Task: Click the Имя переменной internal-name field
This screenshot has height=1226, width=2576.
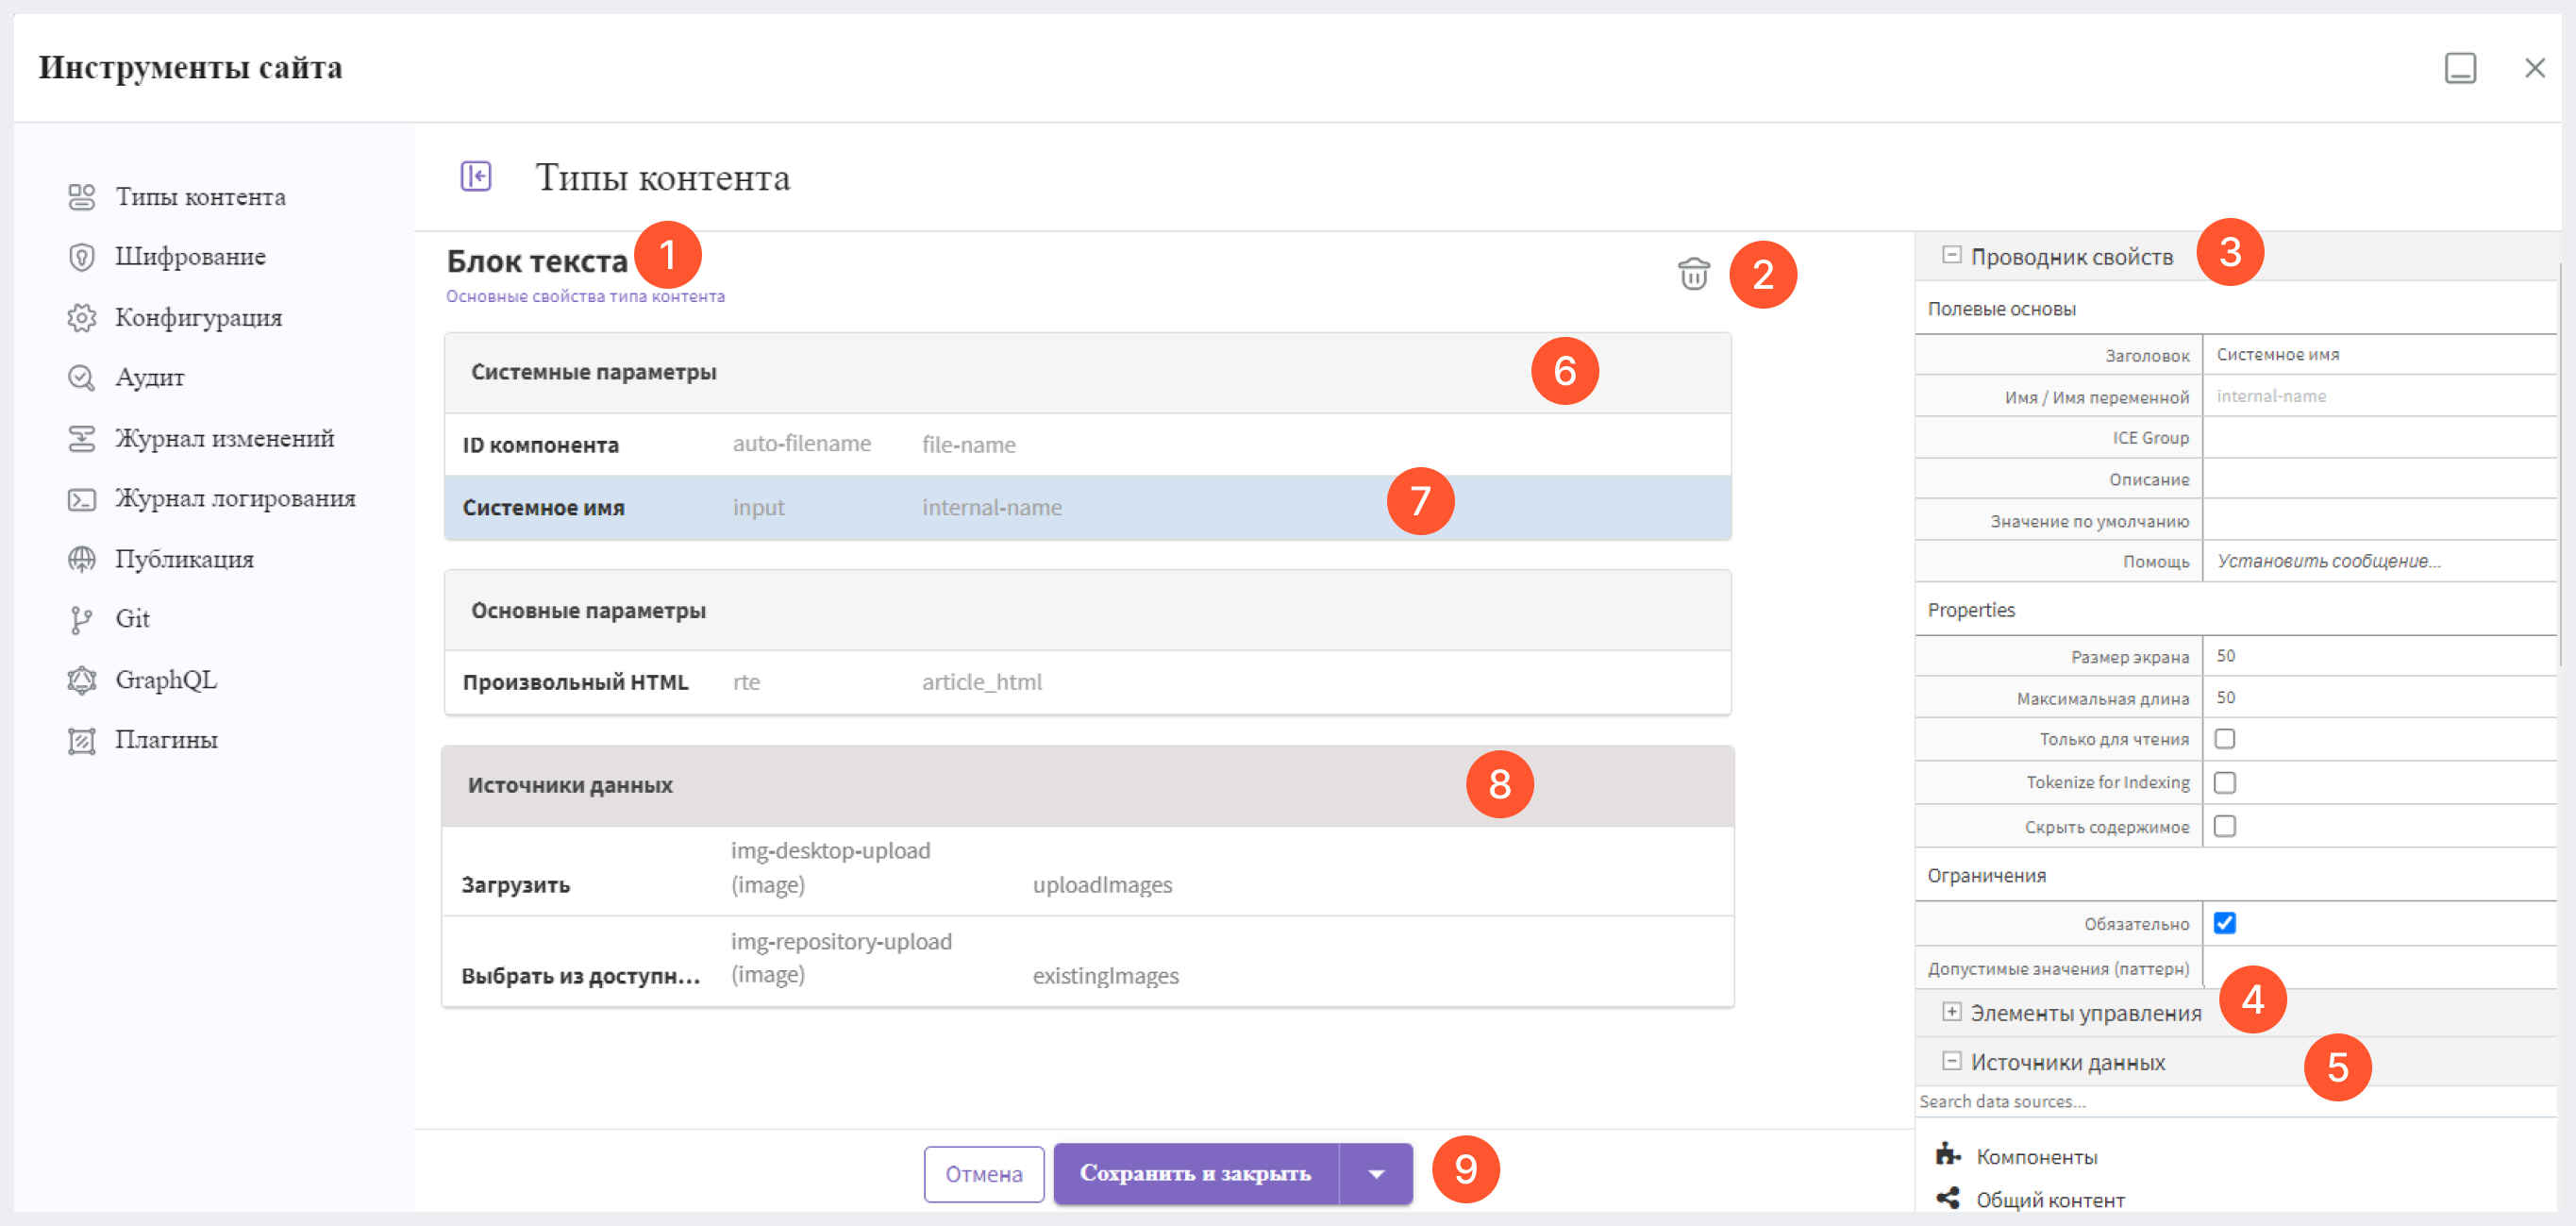Action: (x=2378, y=396)
